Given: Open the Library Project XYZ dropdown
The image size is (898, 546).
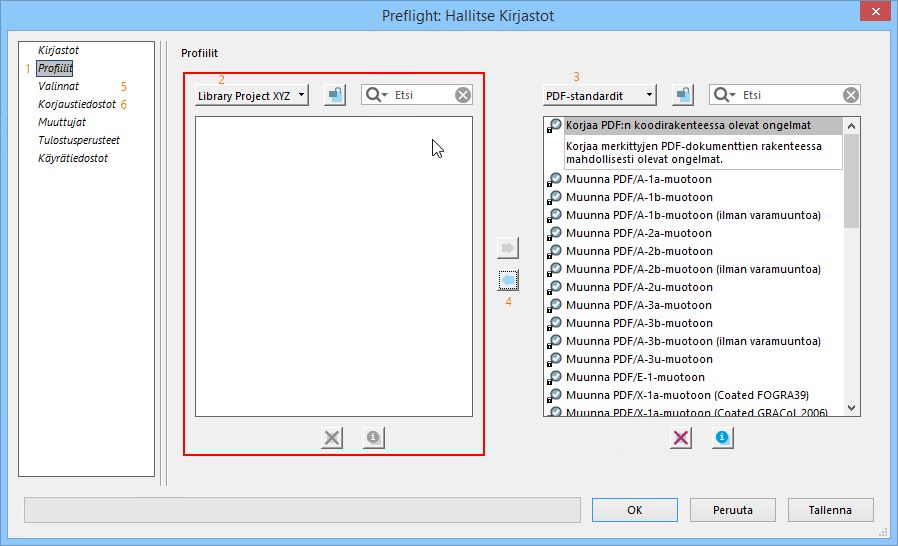Looking at the screenshot, I should [251, 96].
